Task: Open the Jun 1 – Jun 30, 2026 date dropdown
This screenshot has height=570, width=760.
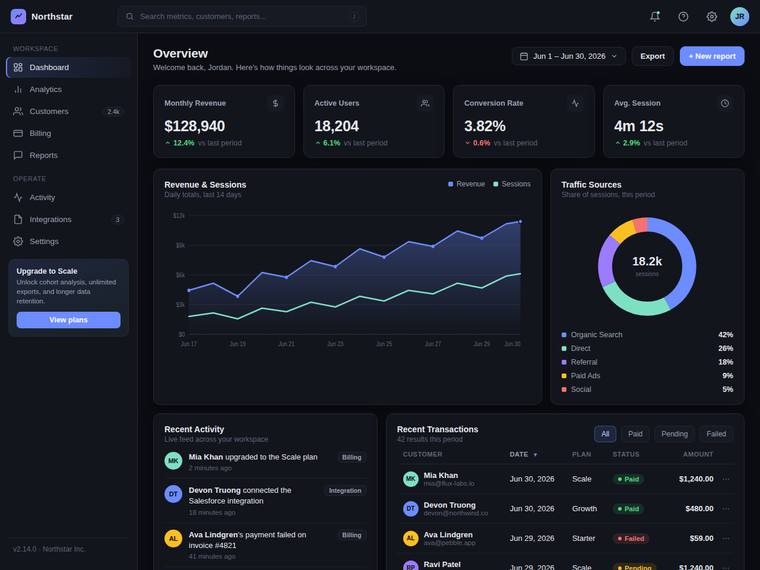Action: (x=569, y=56)
